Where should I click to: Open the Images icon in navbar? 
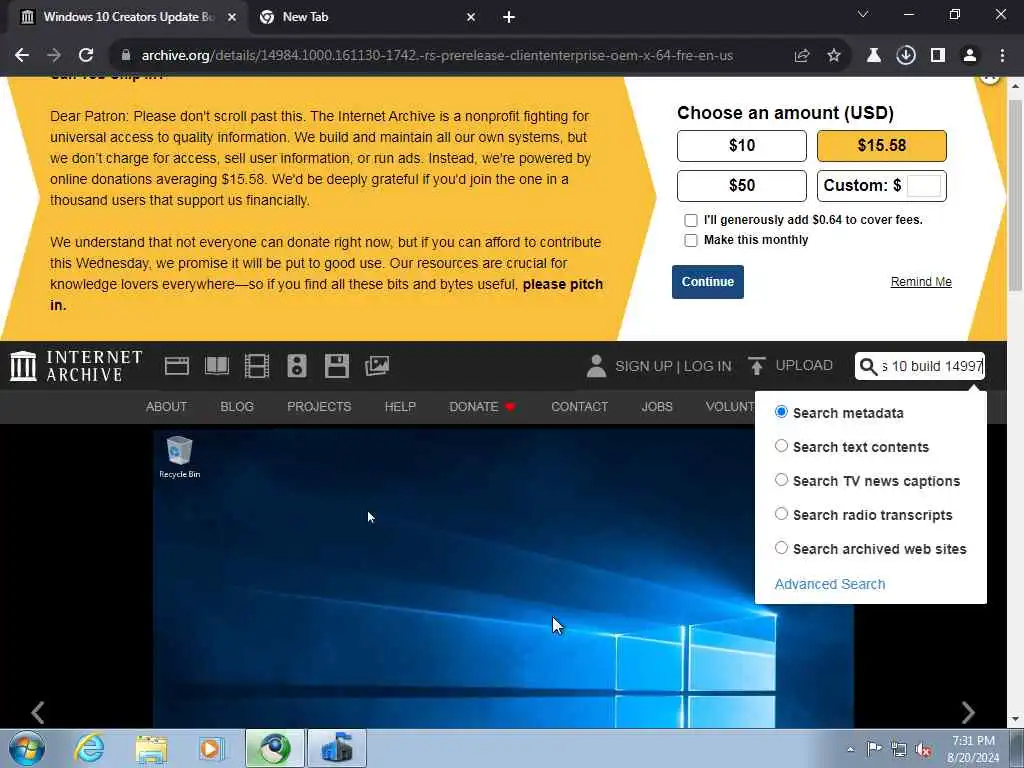377,366
